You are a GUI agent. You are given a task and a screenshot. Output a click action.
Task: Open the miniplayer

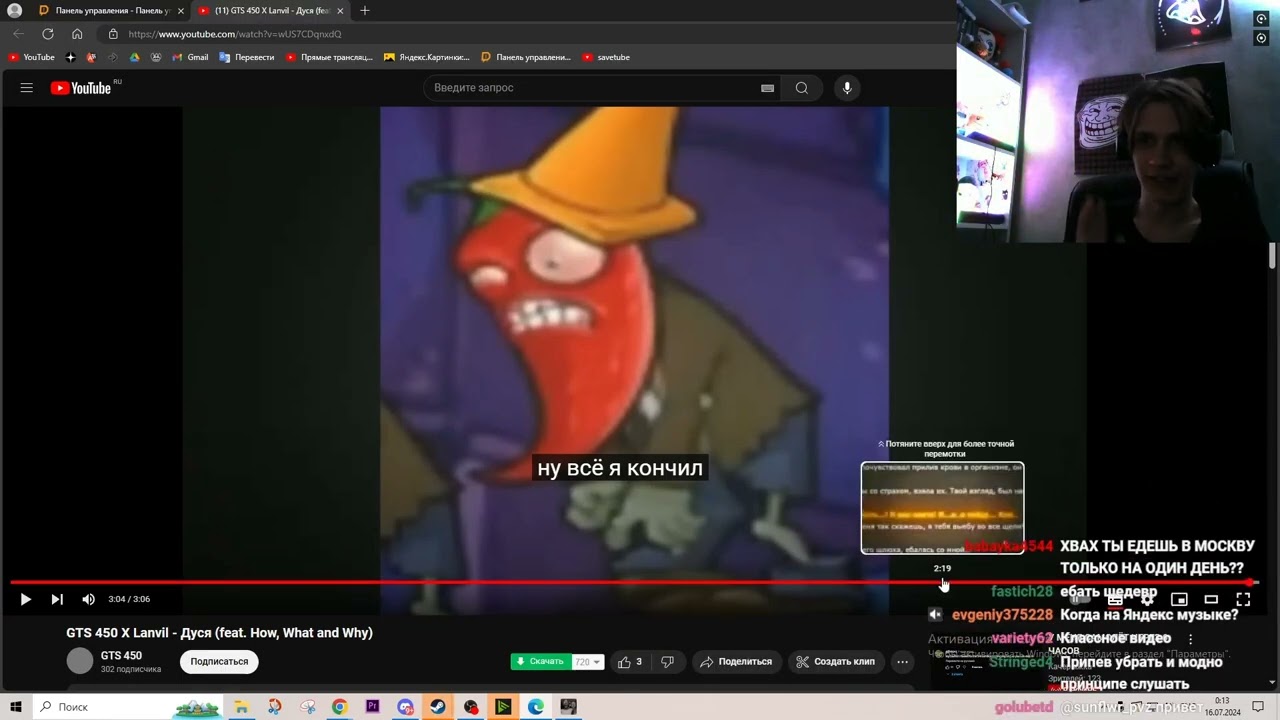click(1179, 599)
